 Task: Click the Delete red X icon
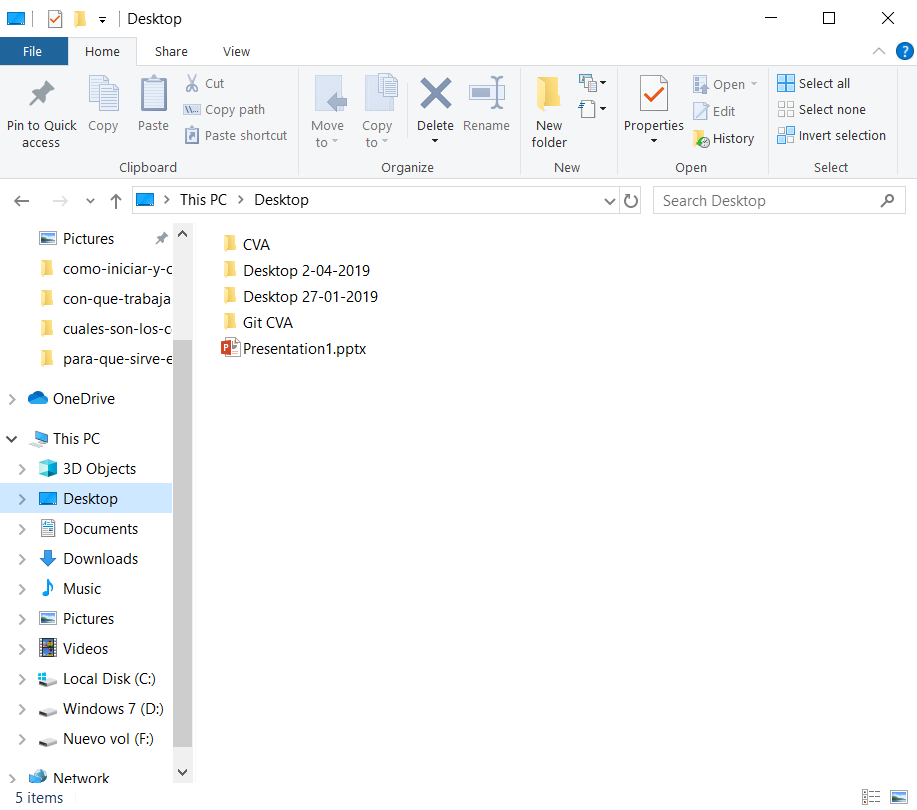(436, 94)
